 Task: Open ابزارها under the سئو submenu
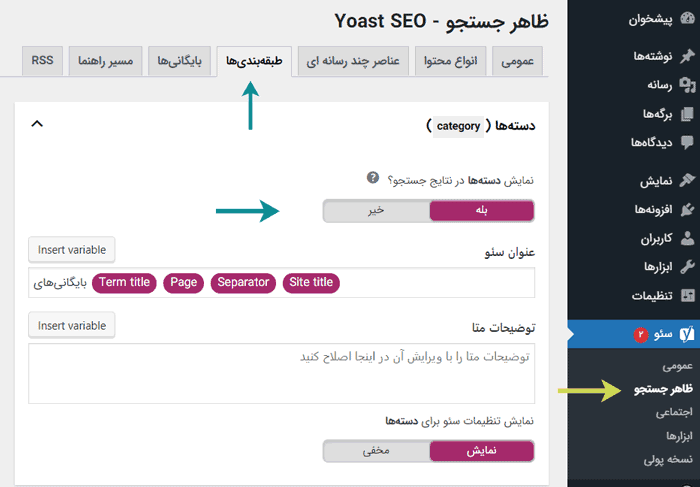pos(679,436)
